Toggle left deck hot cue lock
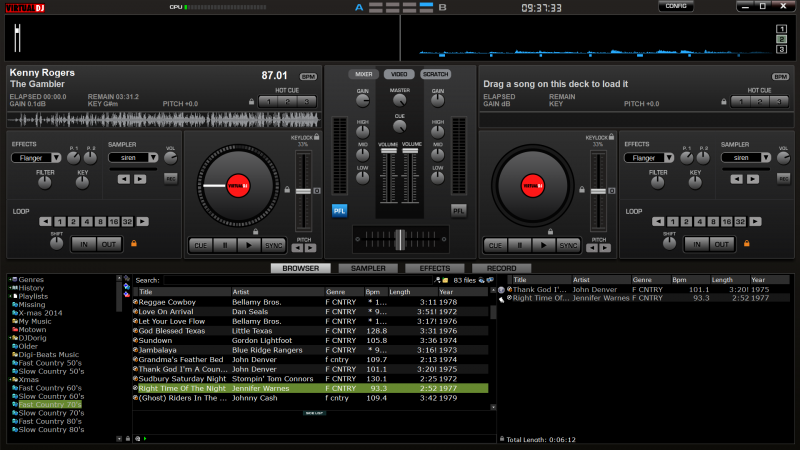This screenshot has width=800, height=450. tap(252, 102)
